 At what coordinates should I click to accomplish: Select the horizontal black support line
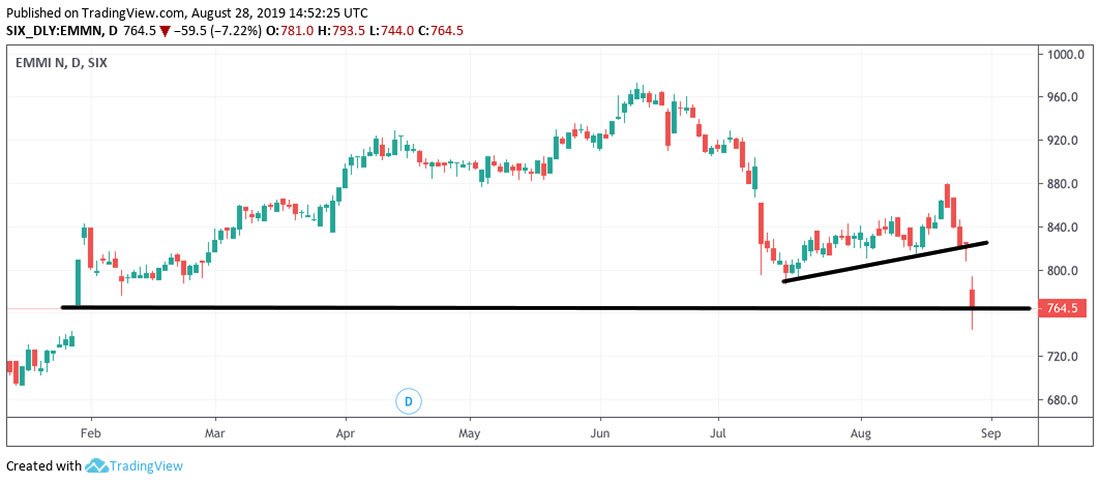point(500,307)
